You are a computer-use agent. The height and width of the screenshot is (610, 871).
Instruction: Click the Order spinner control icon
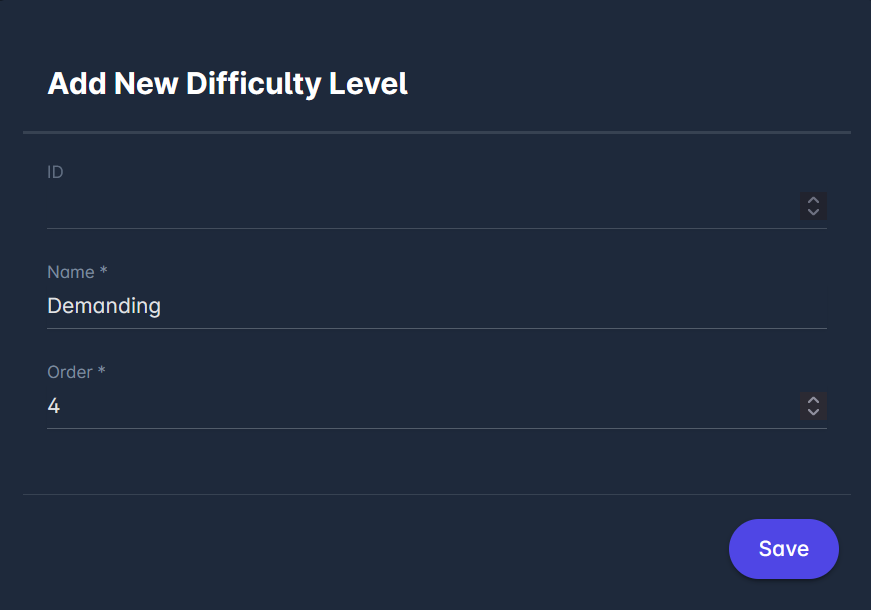tap(813, 406)
